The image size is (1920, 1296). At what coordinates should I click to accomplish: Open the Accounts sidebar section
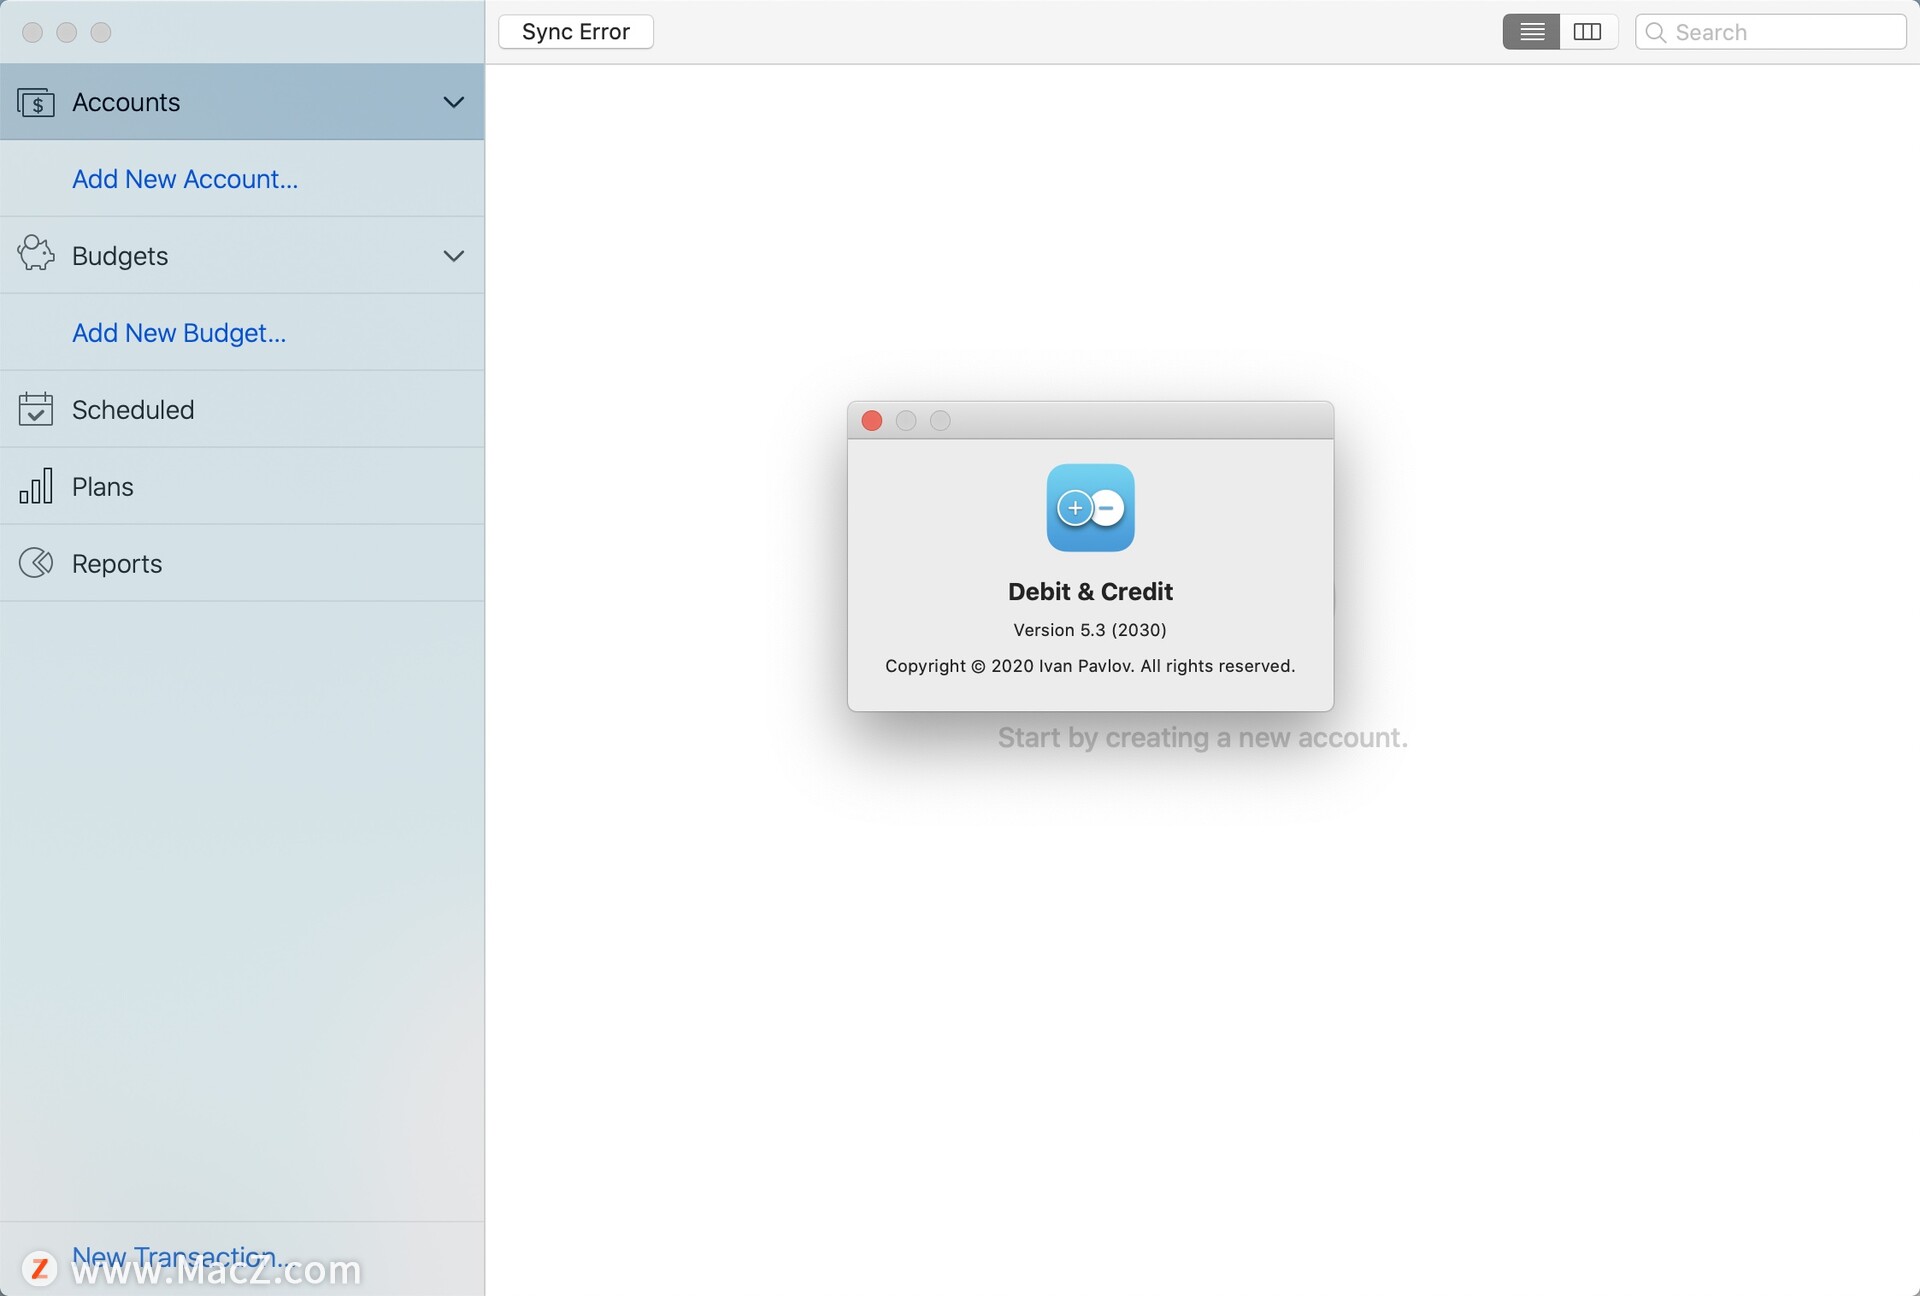pos(242,102)
